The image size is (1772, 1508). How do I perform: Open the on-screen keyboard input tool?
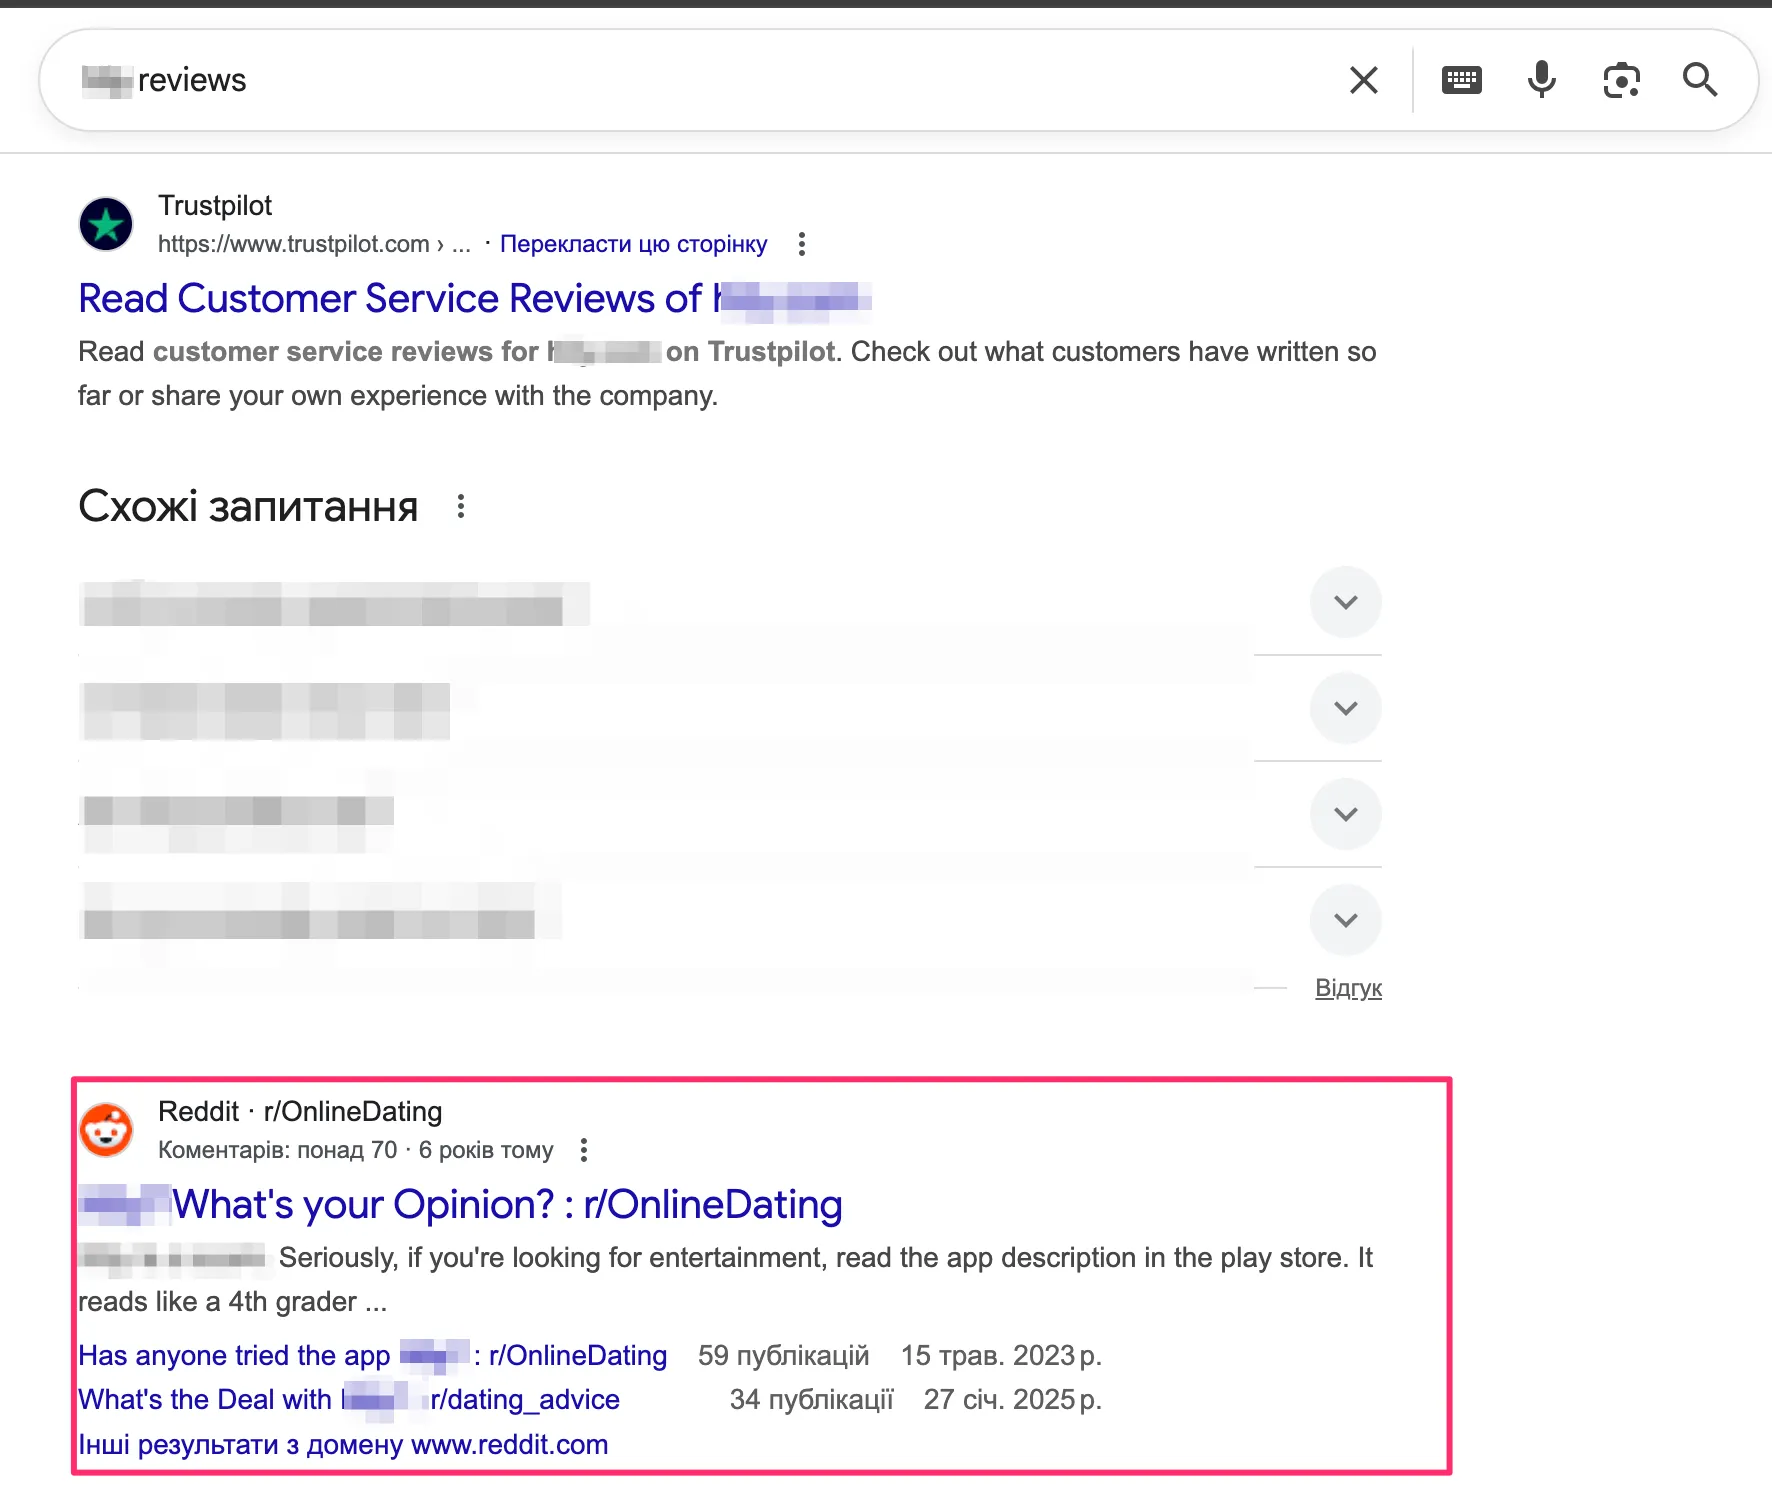[1461, 80]
